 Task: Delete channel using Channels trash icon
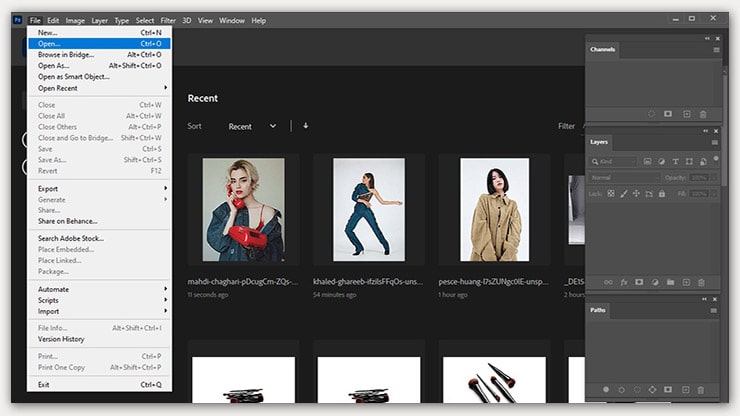pos(702,114)
